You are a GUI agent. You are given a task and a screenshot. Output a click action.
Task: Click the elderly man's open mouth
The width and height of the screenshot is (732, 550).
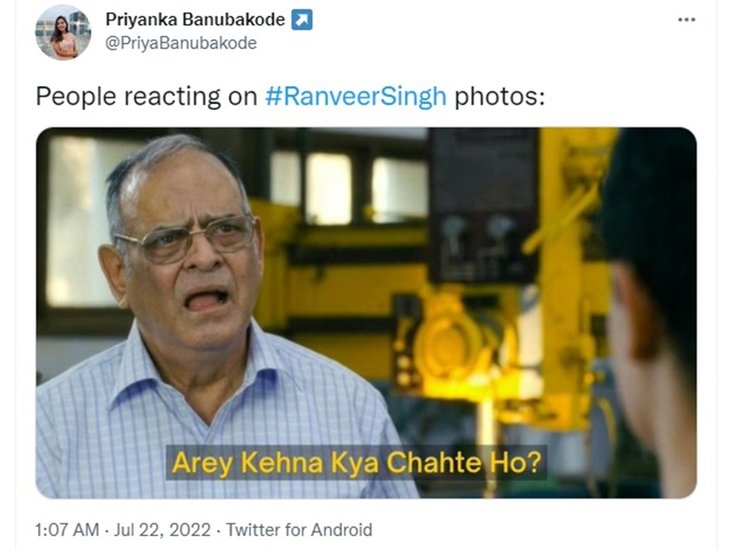pyautogui.click(x=205, y=300)
